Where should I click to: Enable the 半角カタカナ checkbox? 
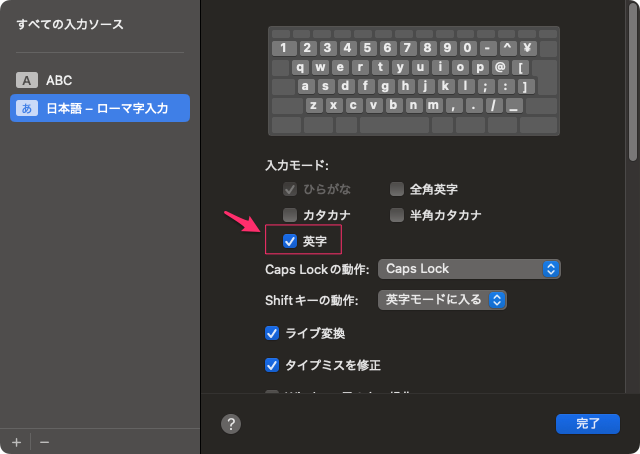point(397,215)
